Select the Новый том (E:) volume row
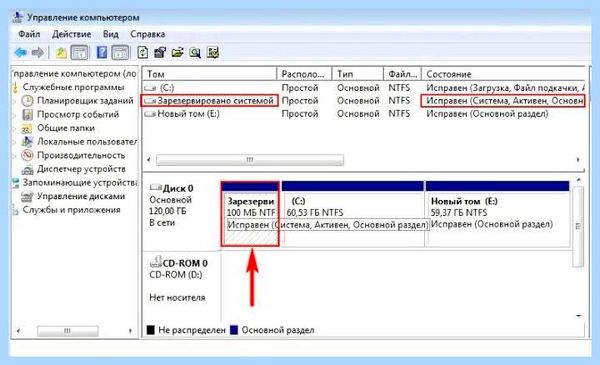The width and height of the screenshot is (600, 365). pyautogui.click(x=364, y=114)
